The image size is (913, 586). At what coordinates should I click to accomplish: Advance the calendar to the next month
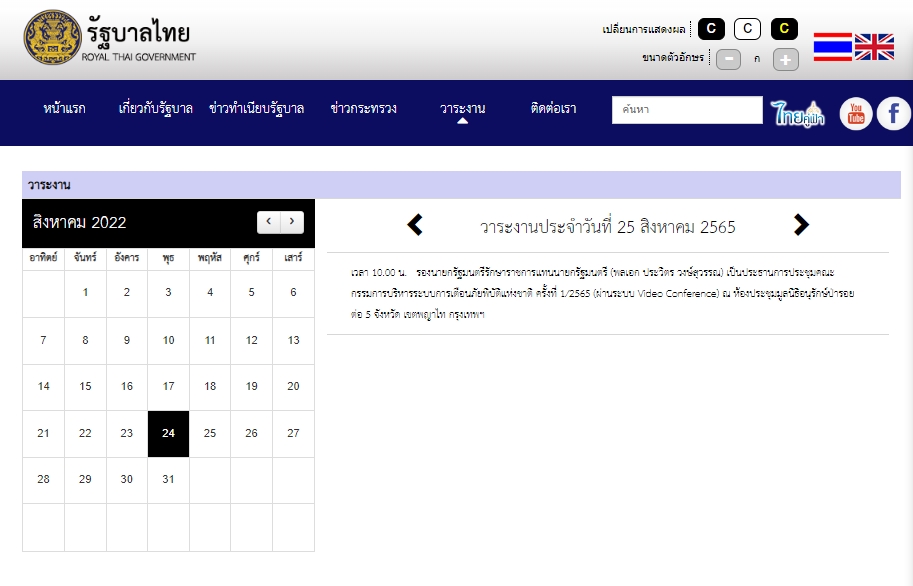point(292,222)
